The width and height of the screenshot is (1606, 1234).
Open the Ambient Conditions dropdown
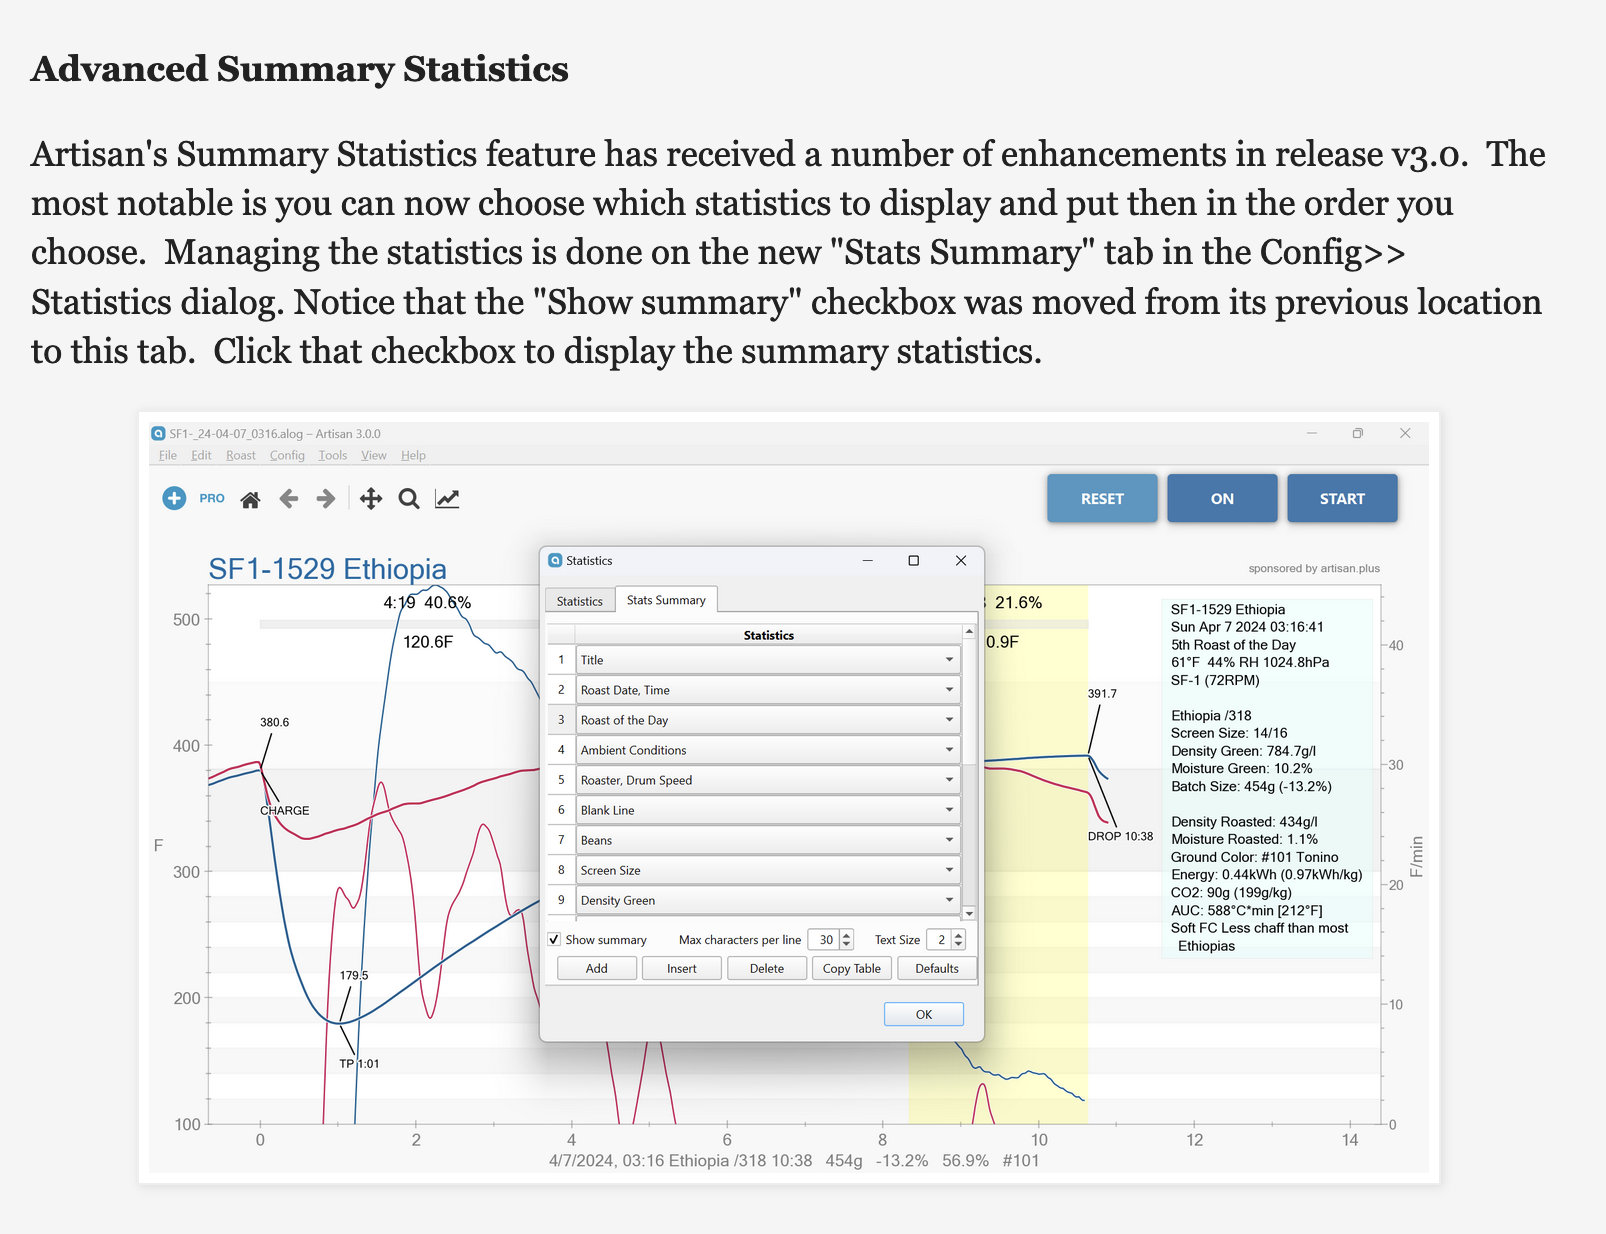[x=948, y=750]
